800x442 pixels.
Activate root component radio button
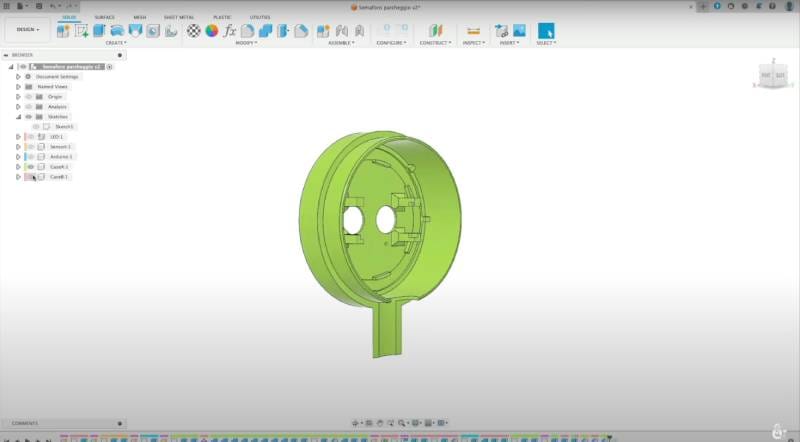109,67
